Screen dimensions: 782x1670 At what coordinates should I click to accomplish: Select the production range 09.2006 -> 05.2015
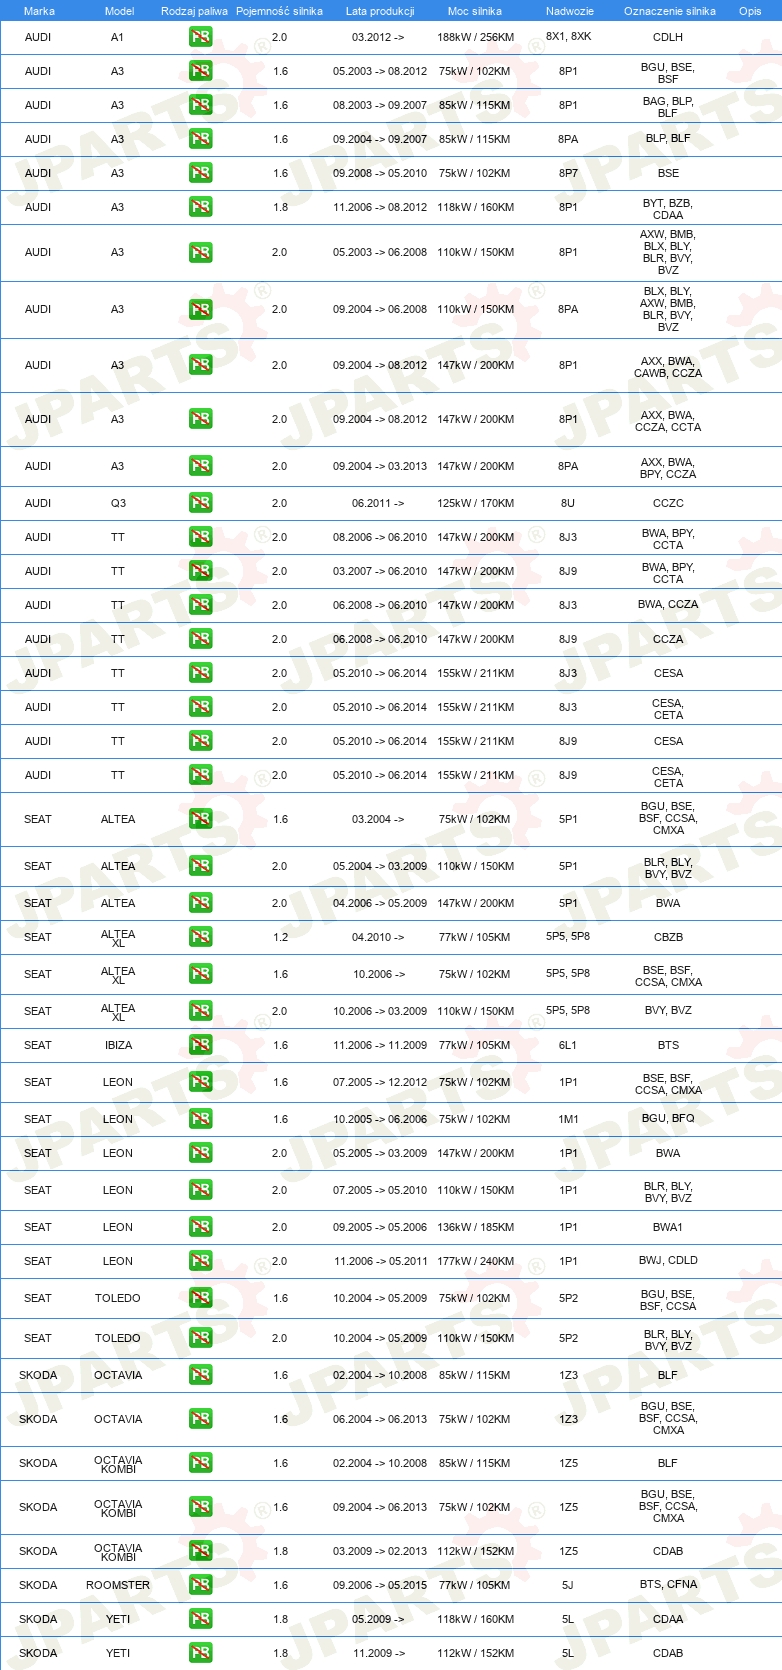[380, 1585]
